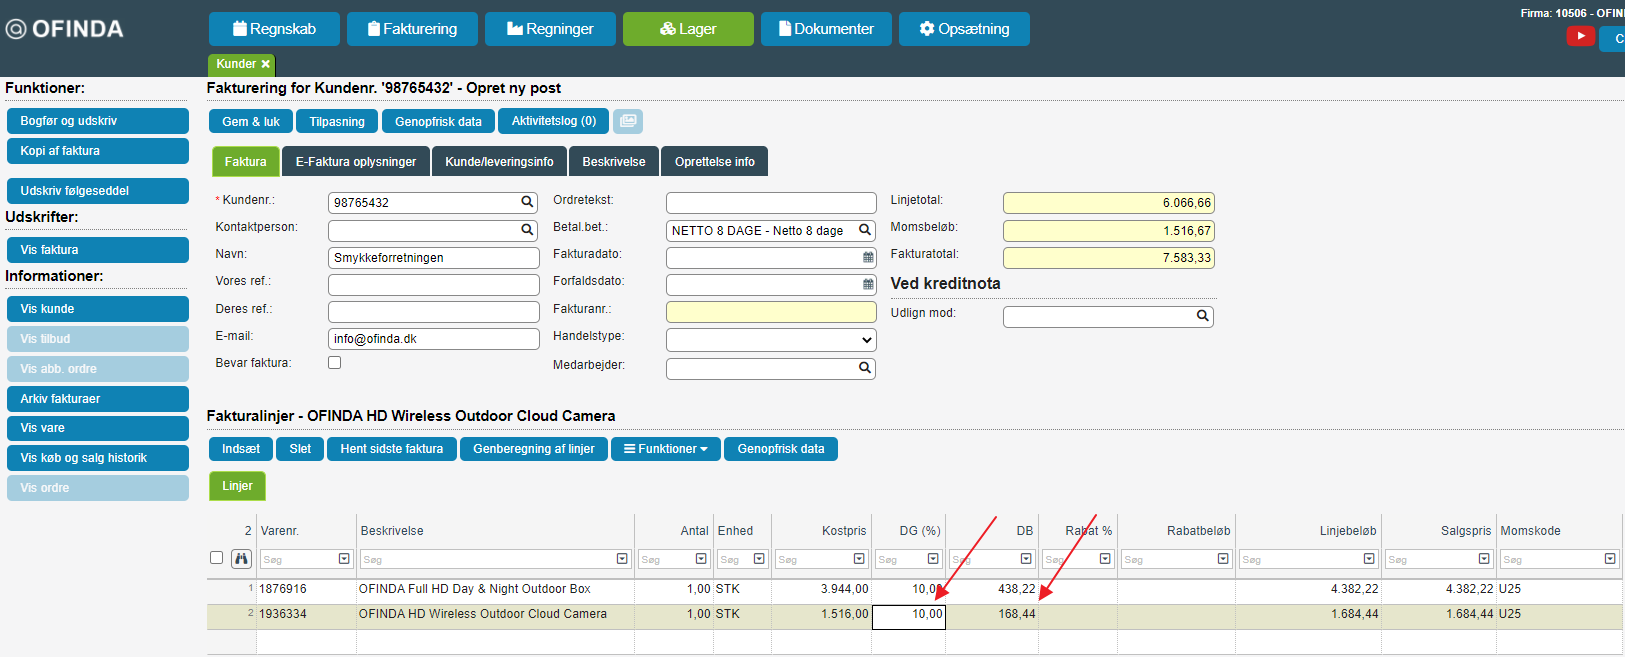
Task: Click Genberegning af linjer
Action: tap(534, 449)
